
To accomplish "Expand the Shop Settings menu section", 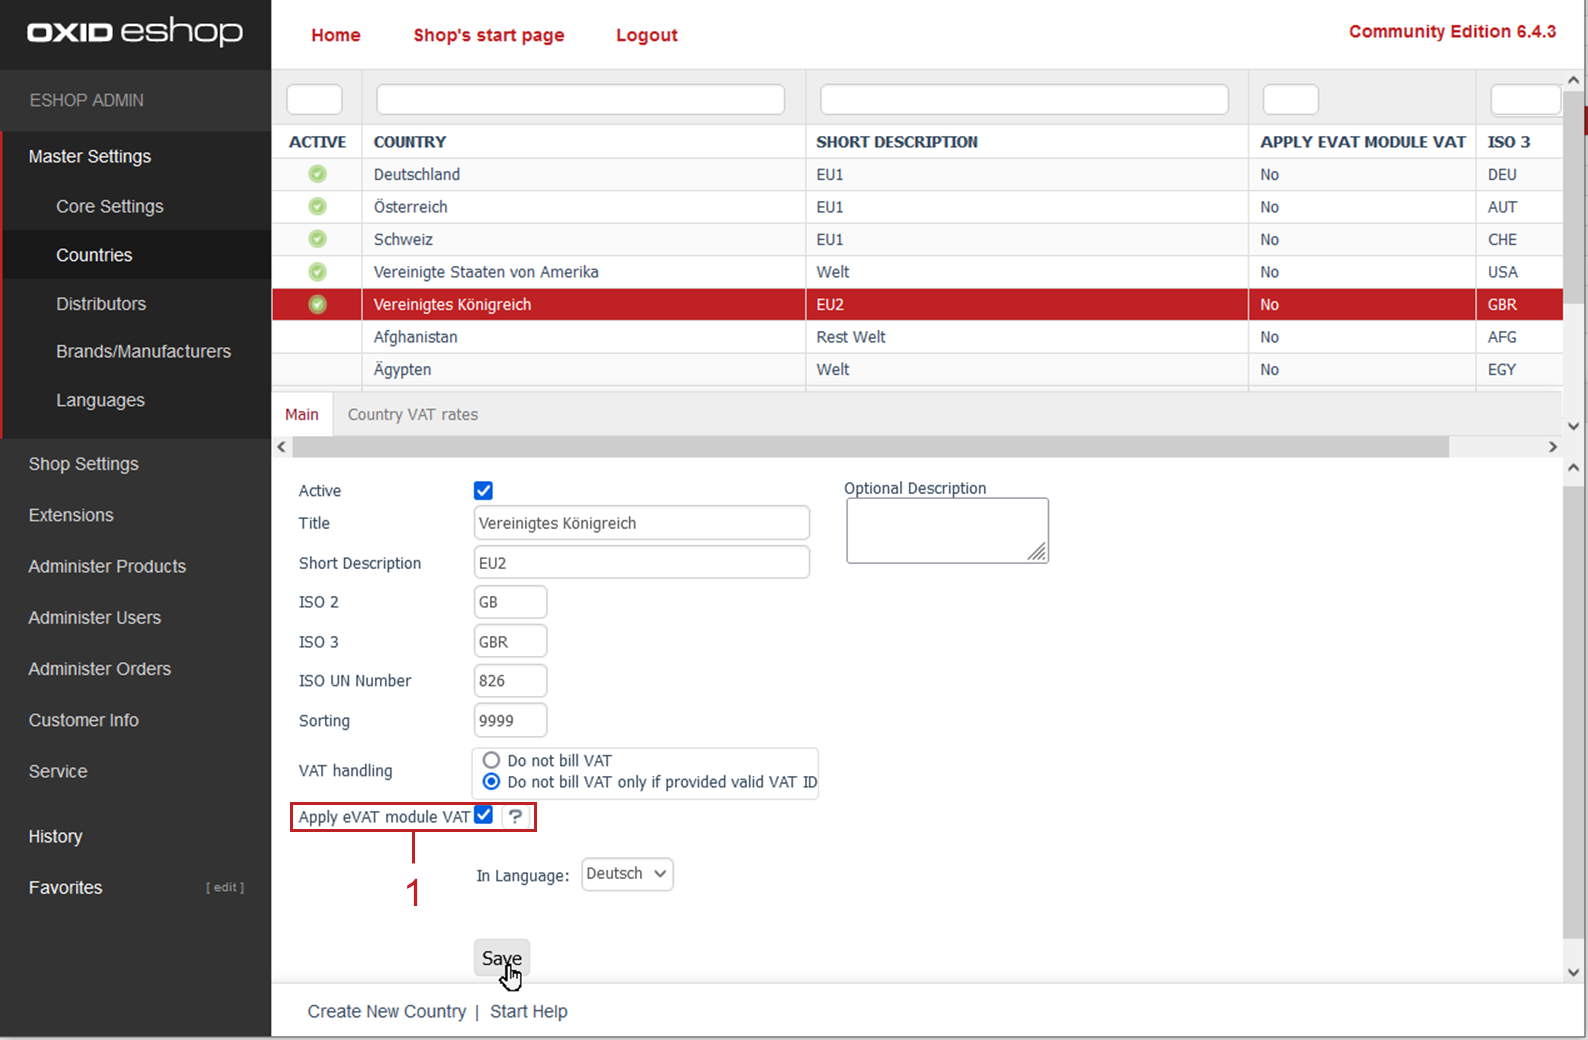I will click(x=84, y=464).
